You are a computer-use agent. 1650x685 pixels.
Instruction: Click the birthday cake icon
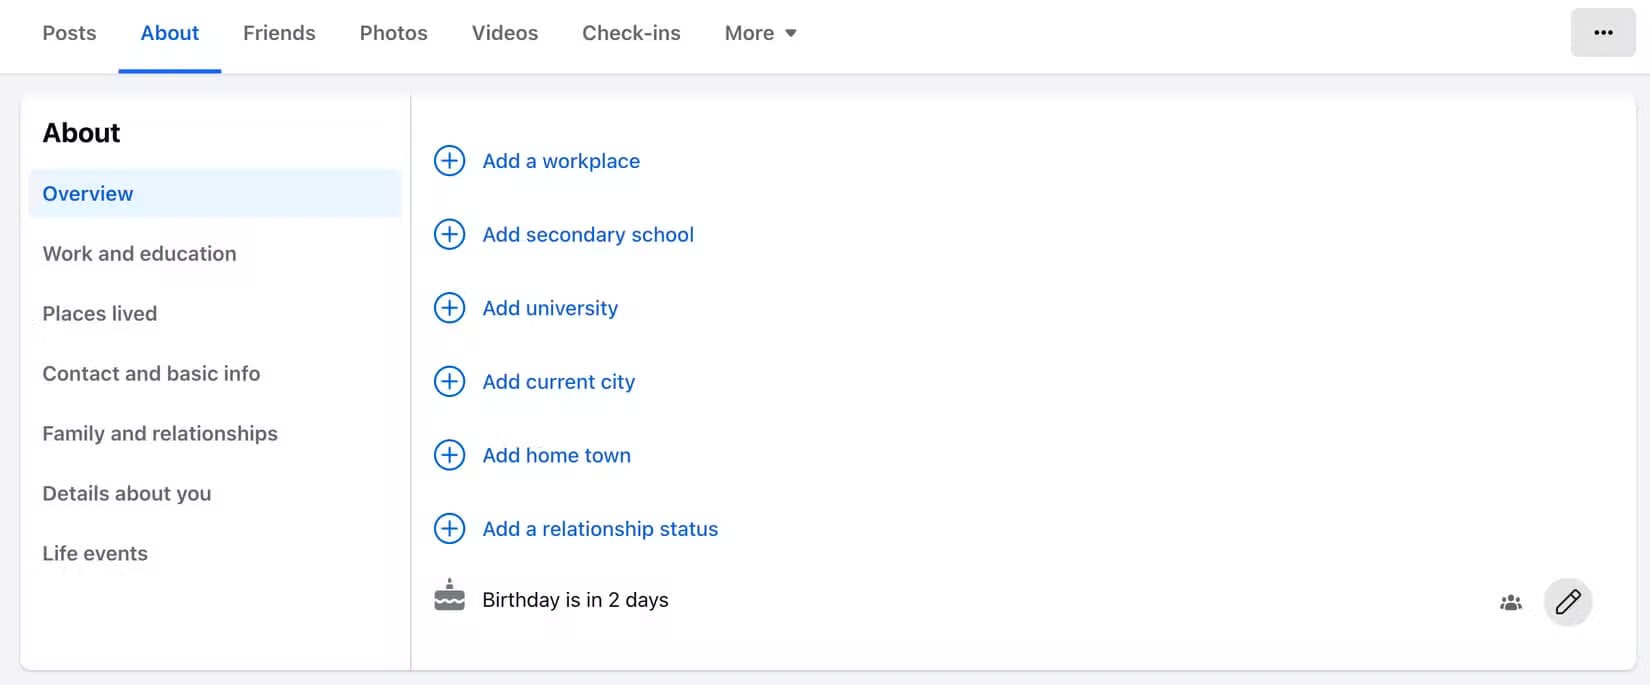tap(449, 596)
